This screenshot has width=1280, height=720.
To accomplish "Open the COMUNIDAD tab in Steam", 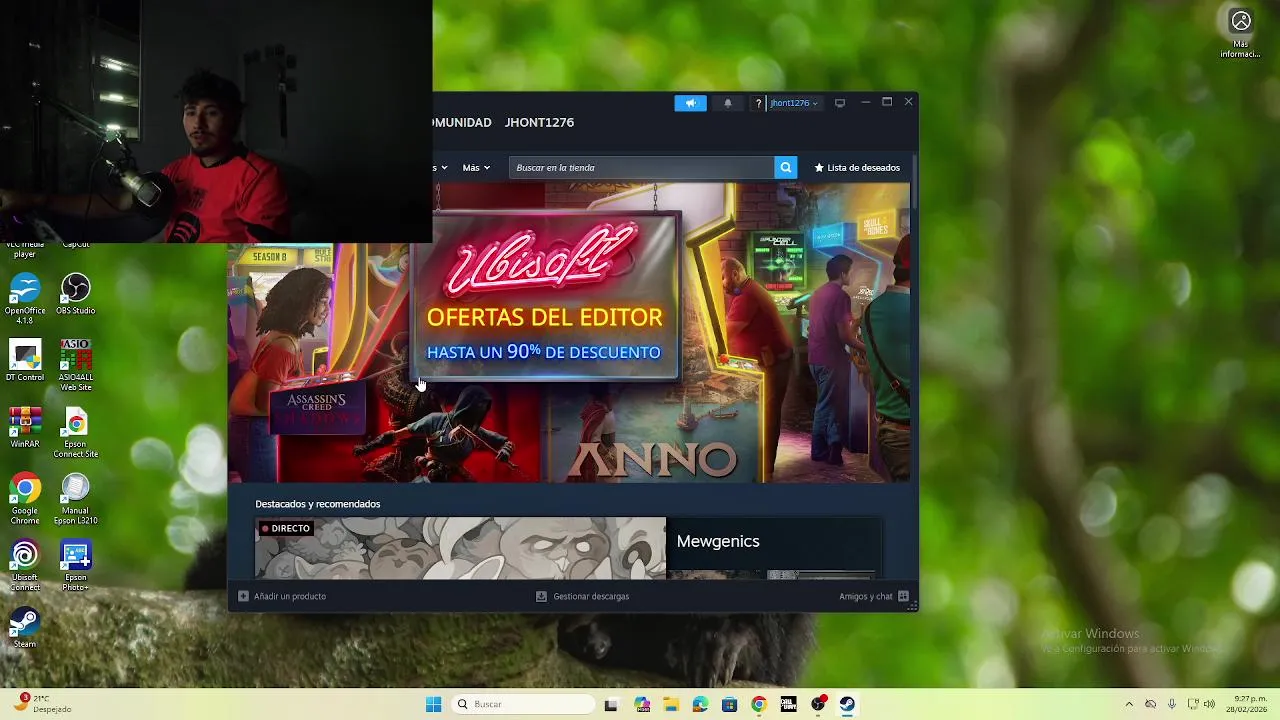I will 462,122.
